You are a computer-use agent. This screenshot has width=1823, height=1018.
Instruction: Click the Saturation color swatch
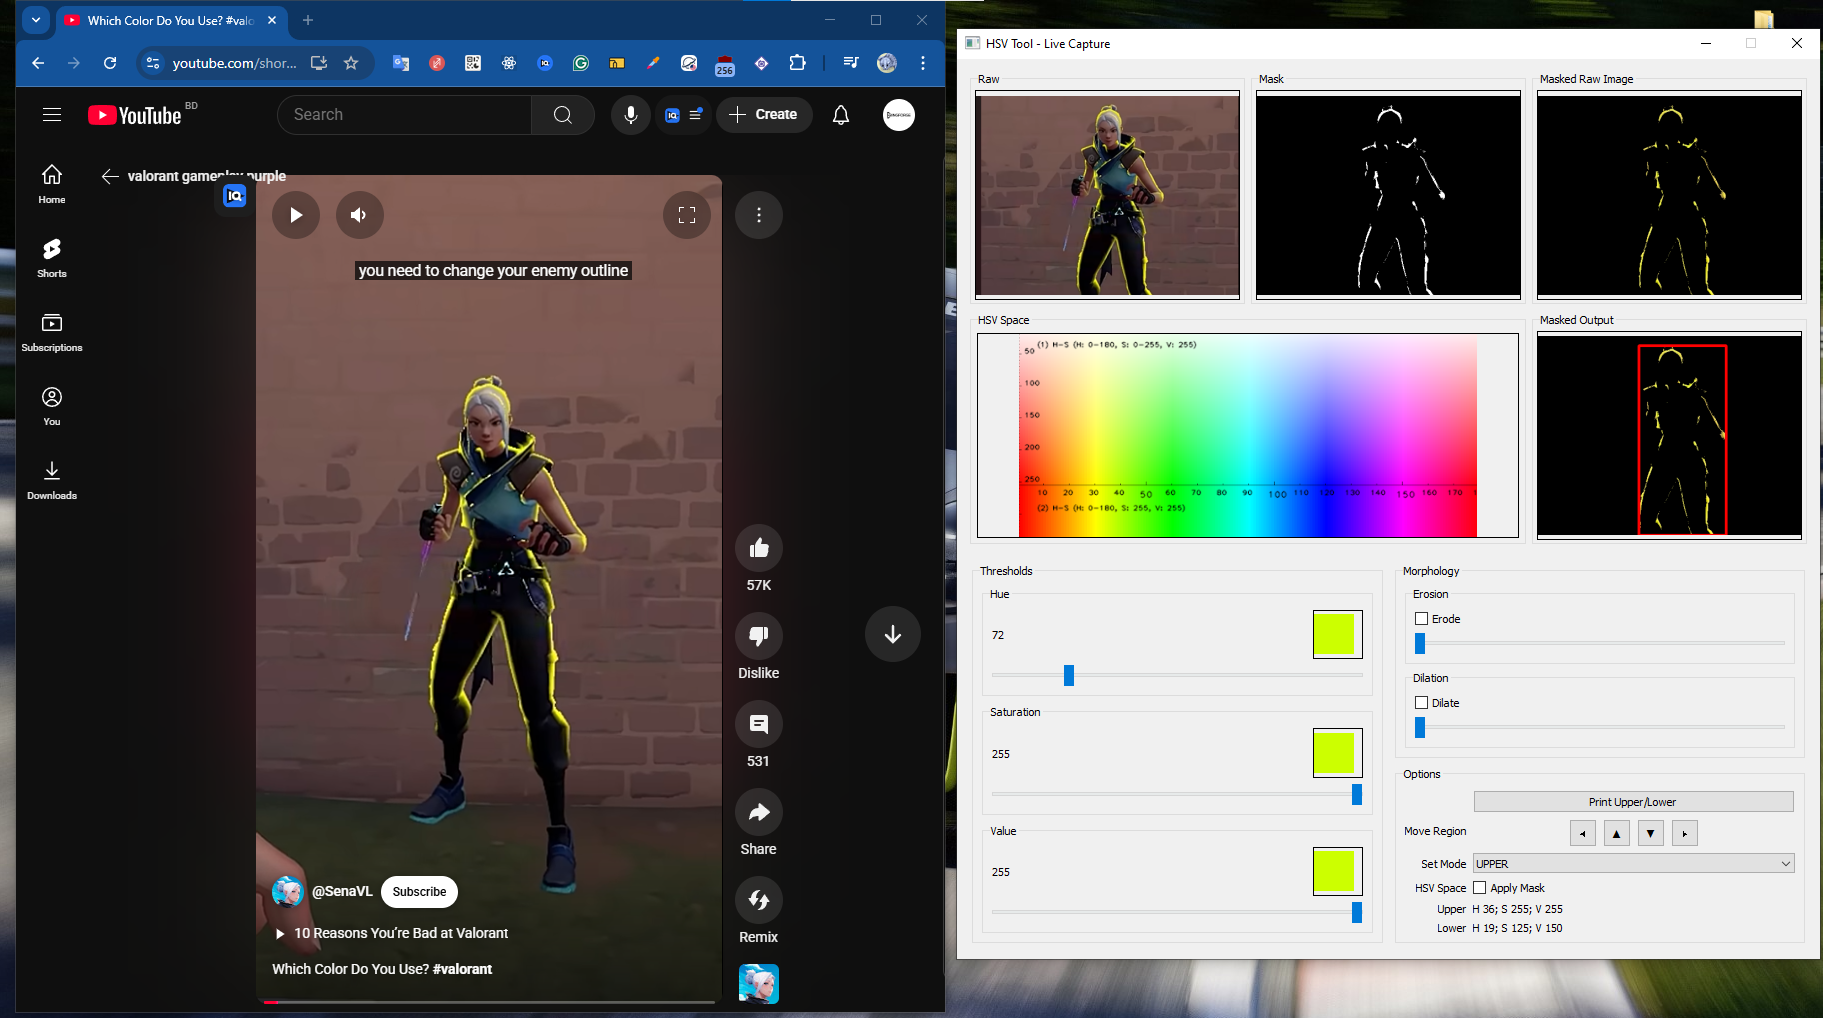(x=1338, y=753)
